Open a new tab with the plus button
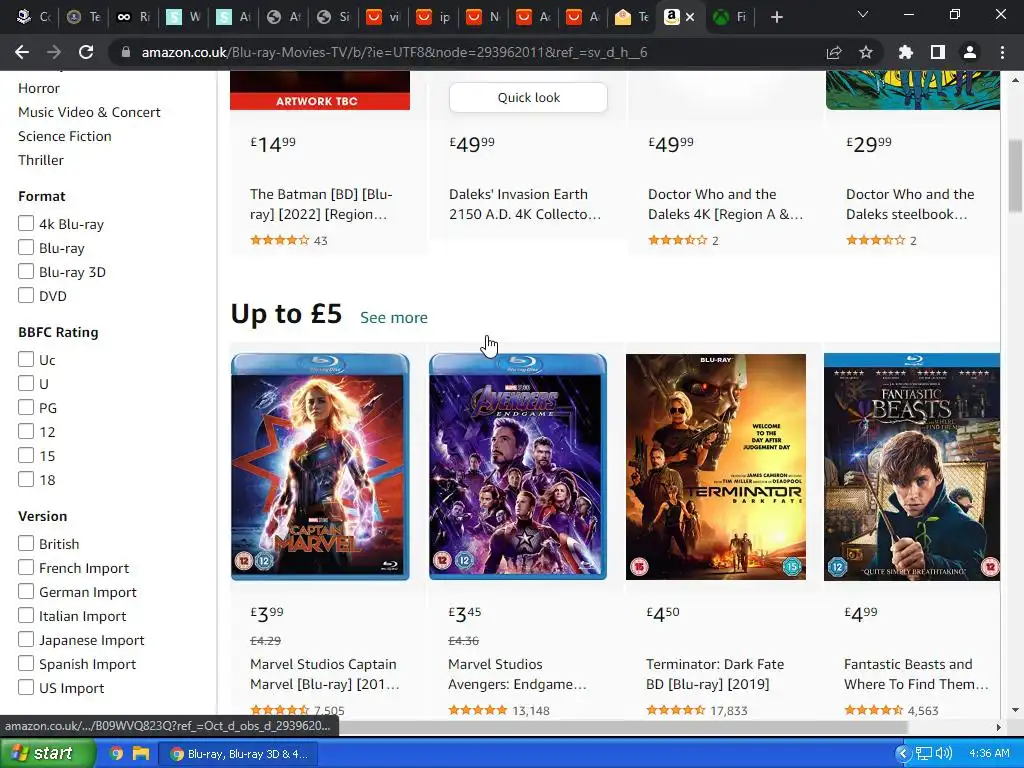1024x768 pixels. pos(776,17)
